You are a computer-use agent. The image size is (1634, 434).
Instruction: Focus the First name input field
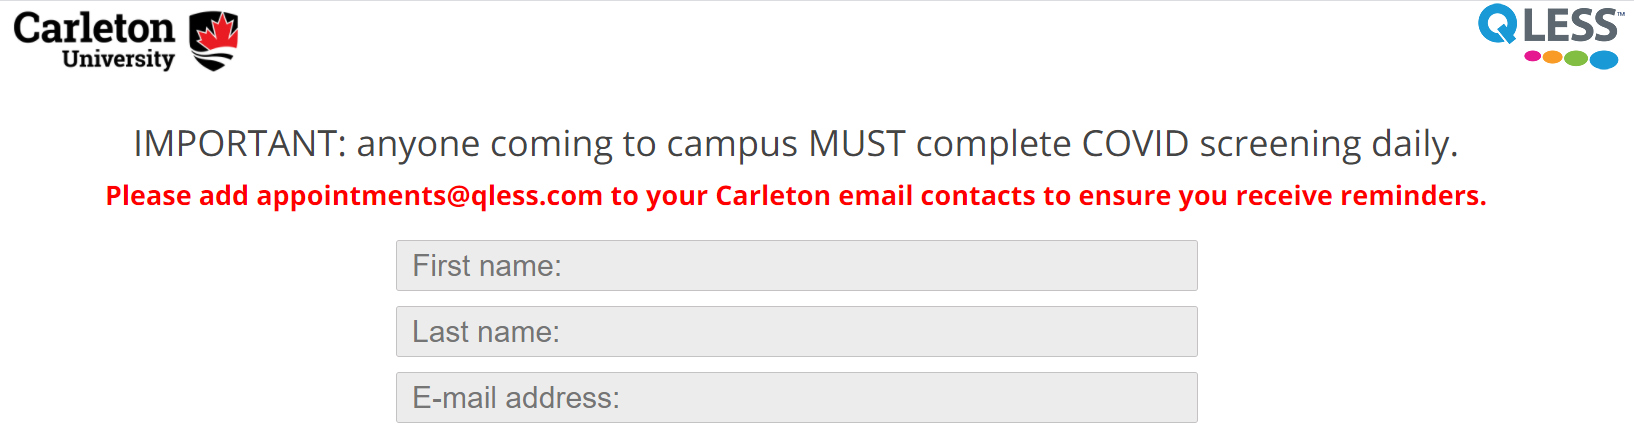point(796,266)
